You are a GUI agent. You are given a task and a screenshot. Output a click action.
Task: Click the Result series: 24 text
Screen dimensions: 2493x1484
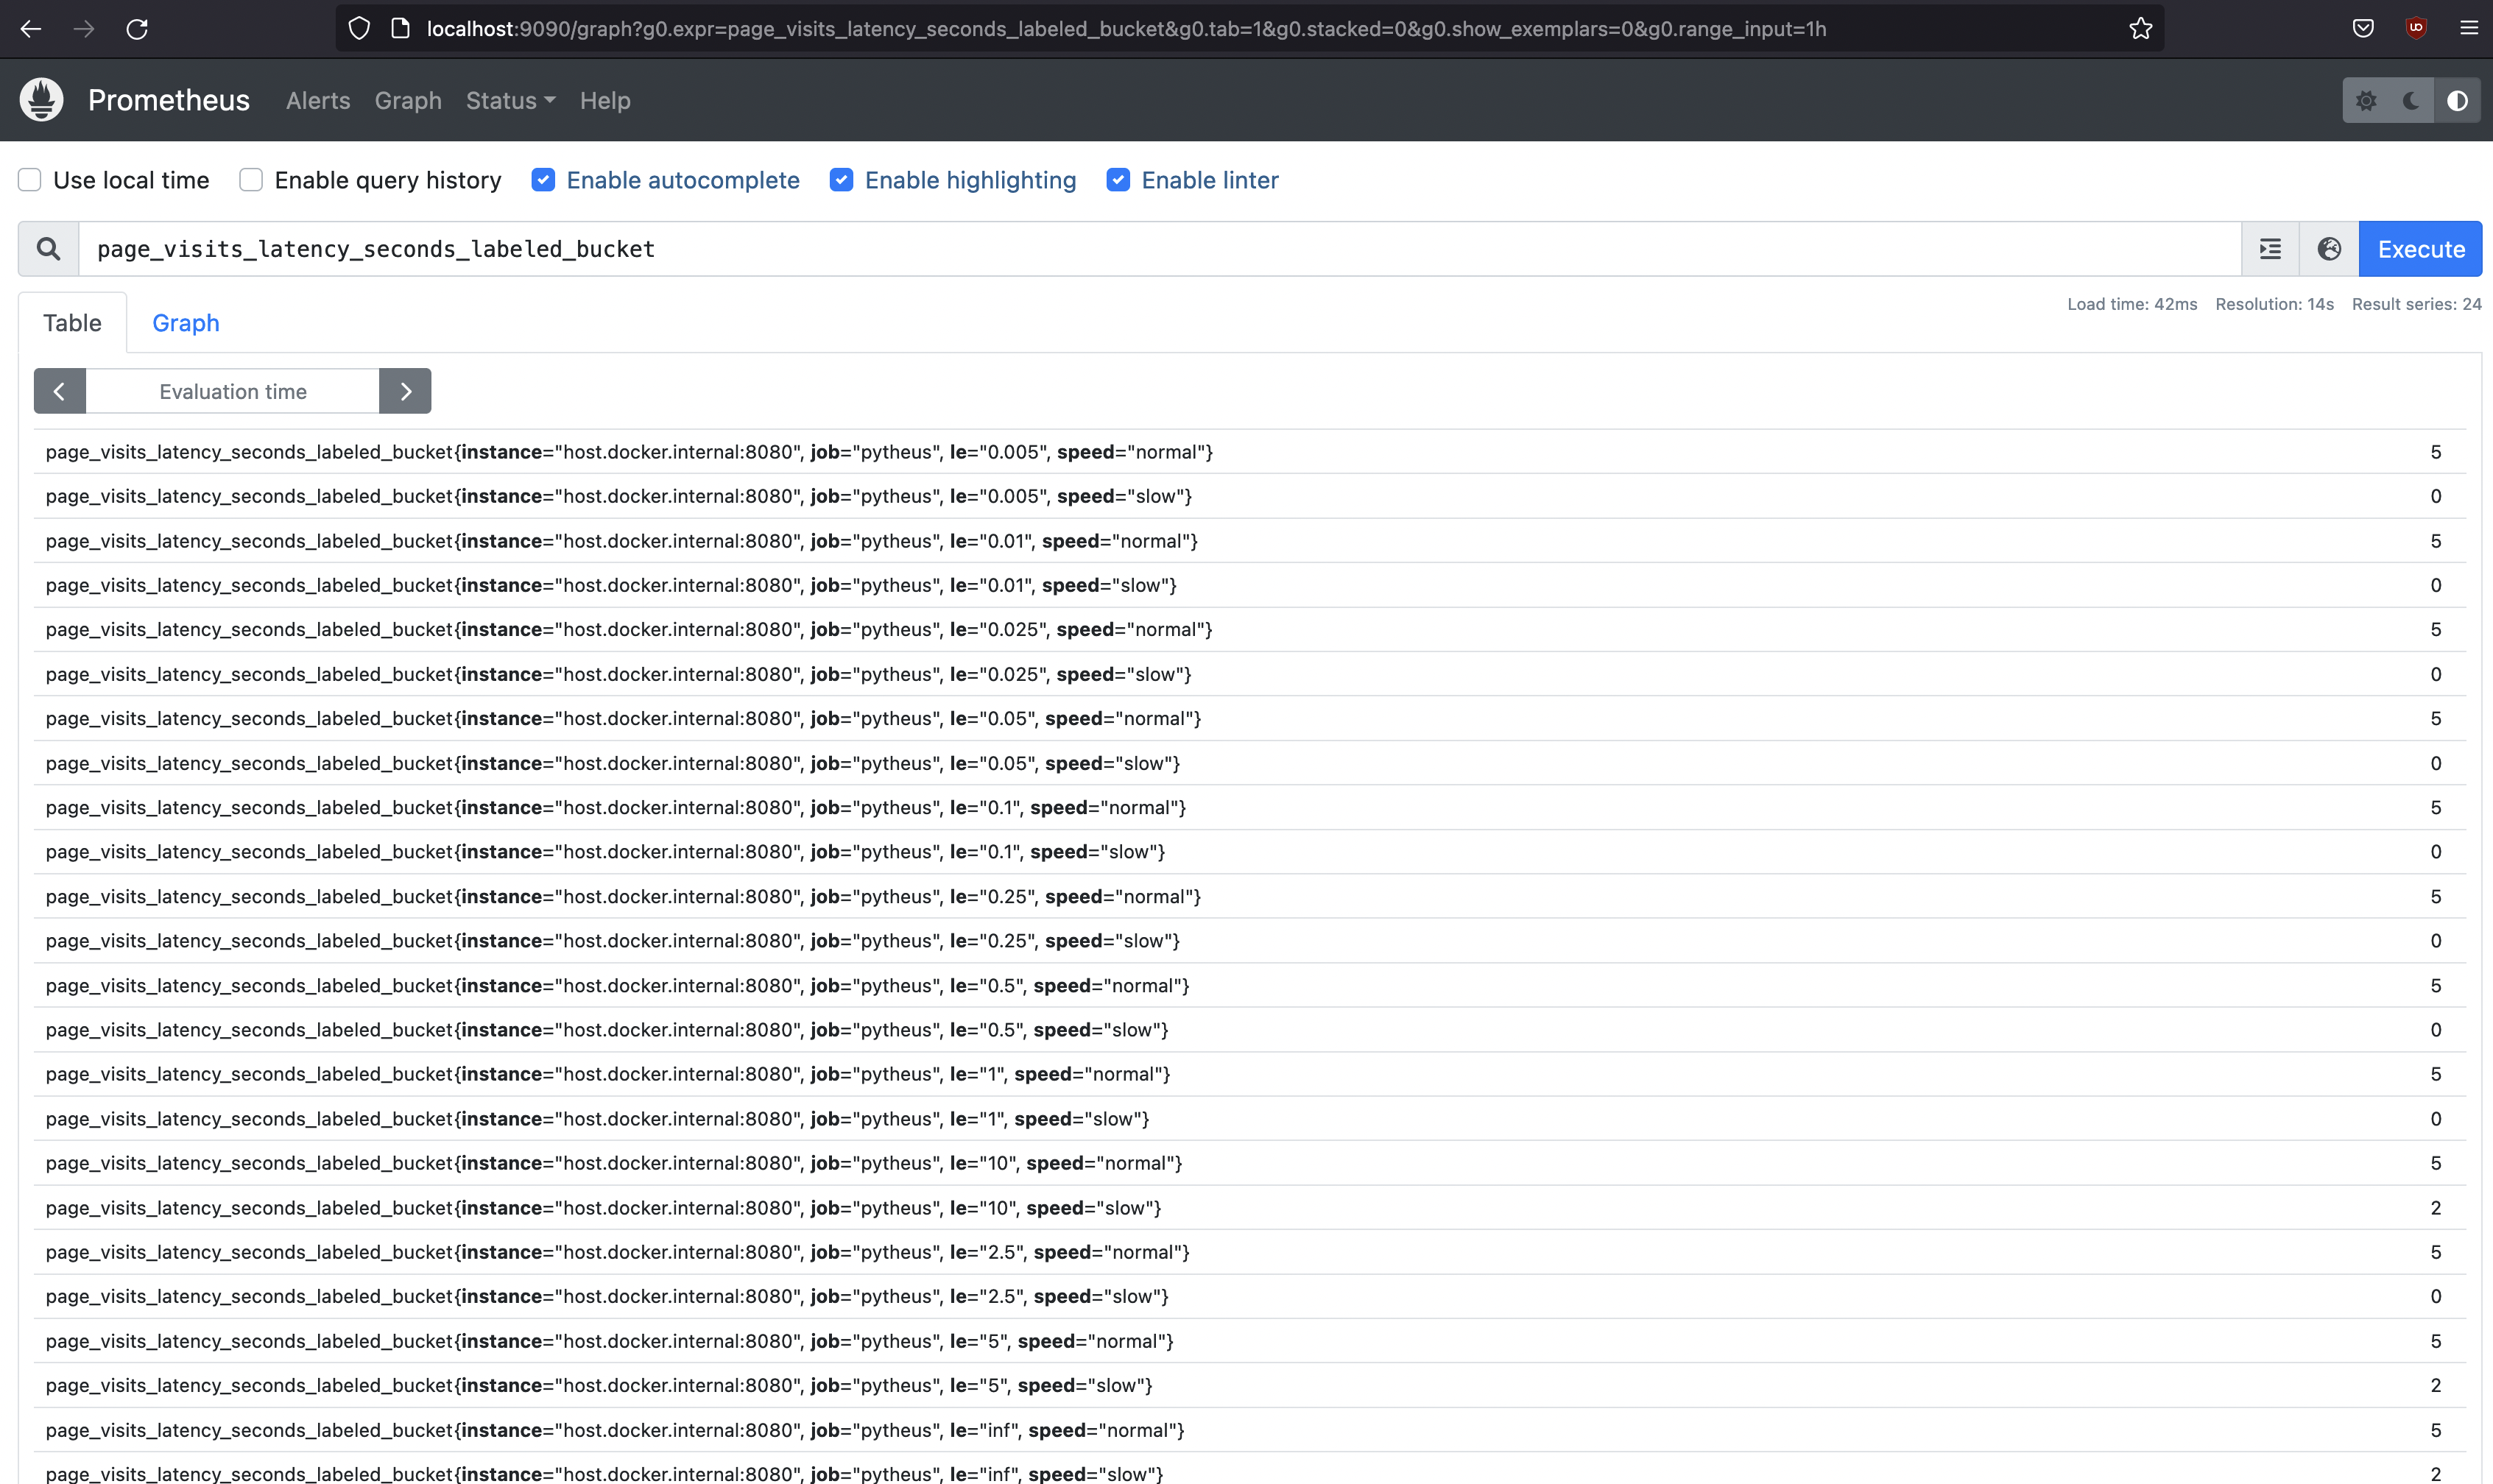click(x=2416, y=304)
